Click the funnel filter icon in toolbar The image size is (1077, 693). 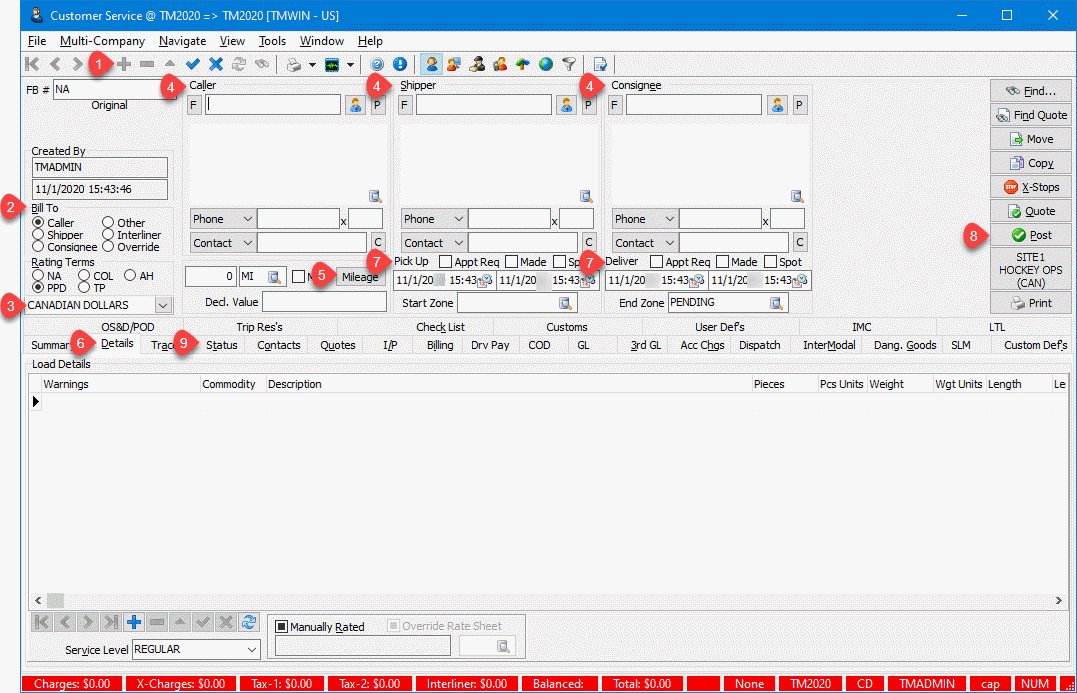click(568, 64)
